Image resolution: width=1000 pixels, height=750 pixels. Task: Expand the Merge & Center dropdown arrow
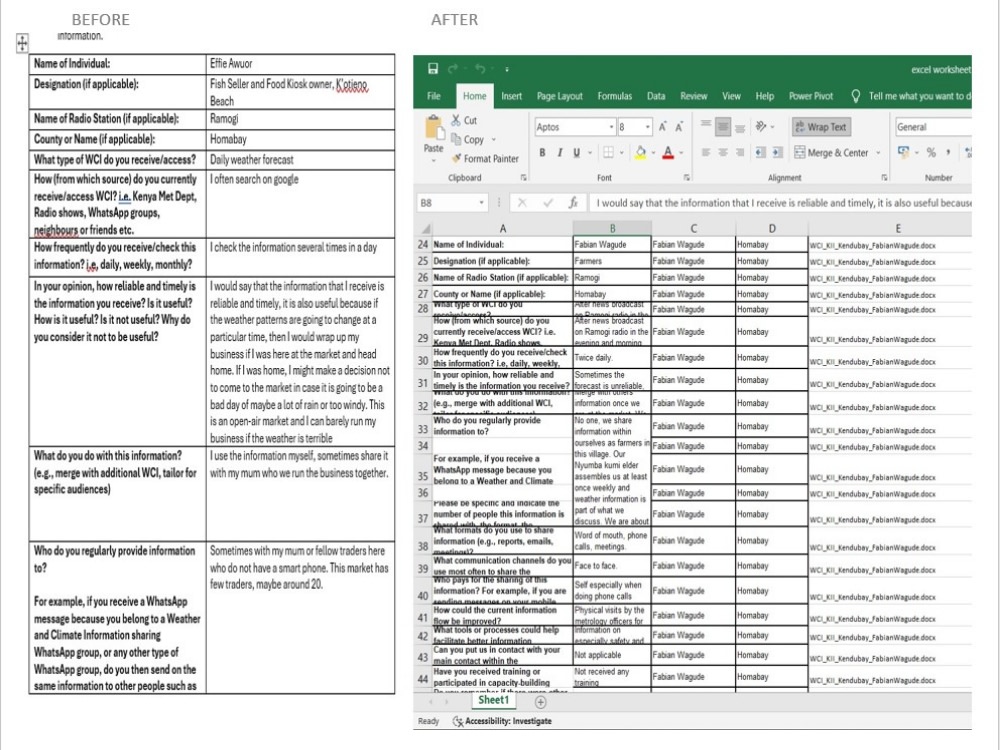[x=878, y=153]
